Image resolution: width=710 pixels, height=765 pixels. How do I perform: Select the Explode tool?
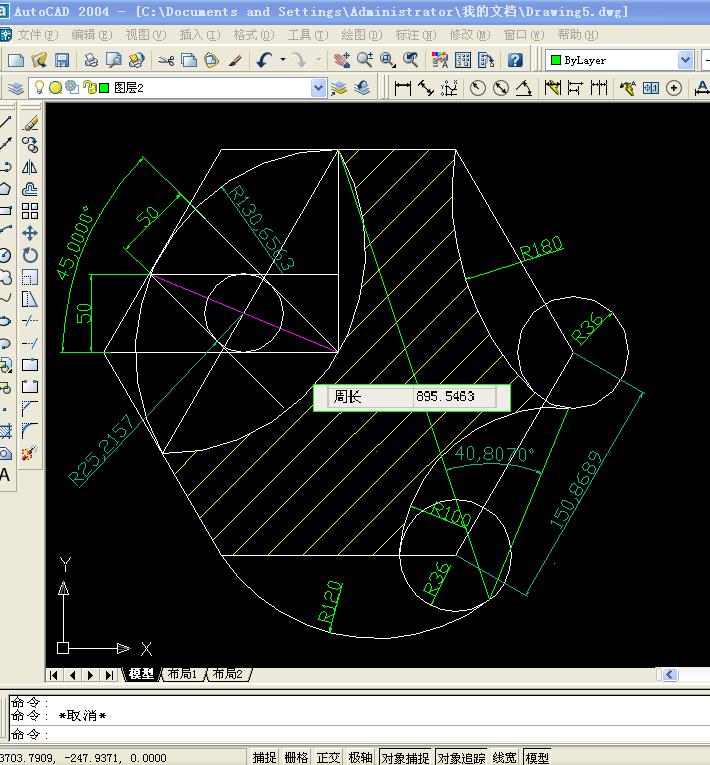[28, 453]
